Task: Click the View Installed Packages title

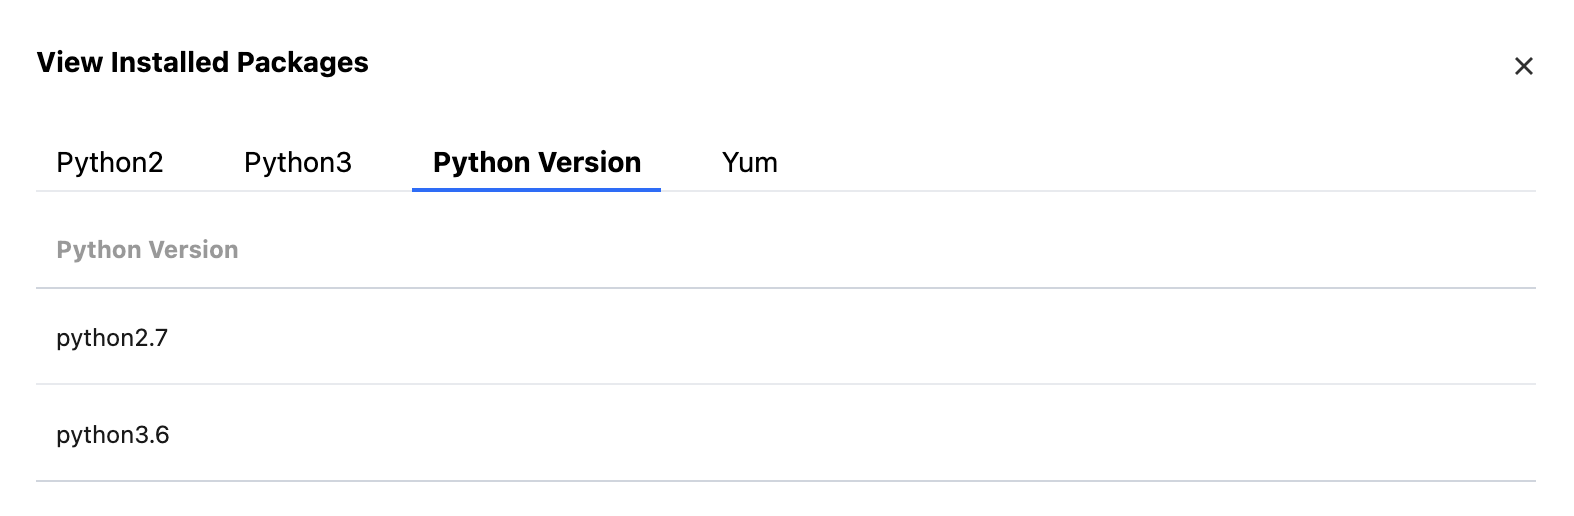Action: point(203,63)
